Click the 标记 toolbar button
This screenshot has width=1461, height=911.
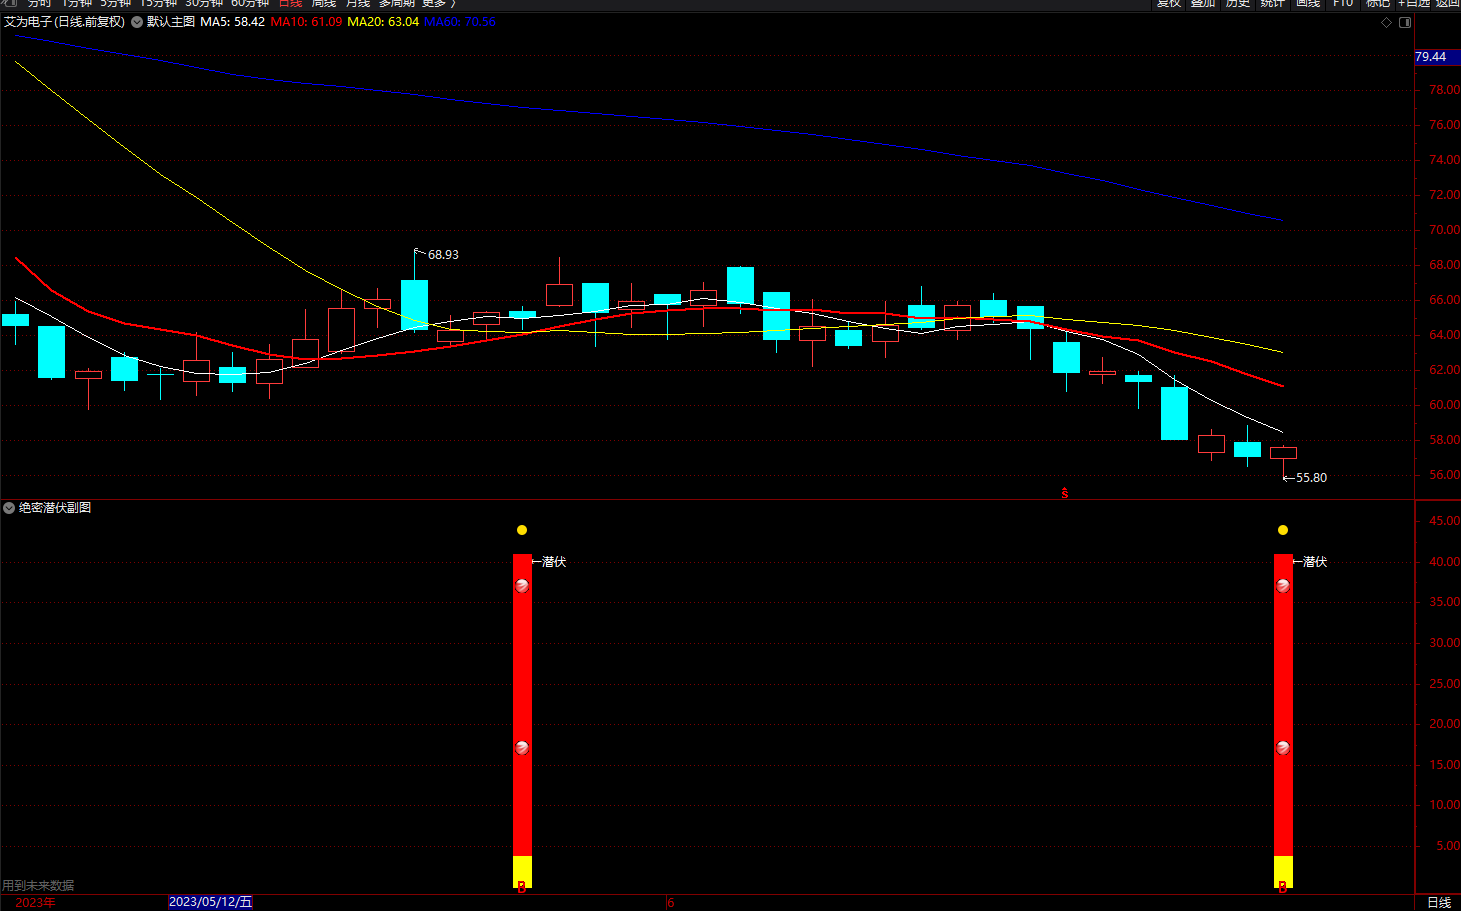tap(1378, 4)
